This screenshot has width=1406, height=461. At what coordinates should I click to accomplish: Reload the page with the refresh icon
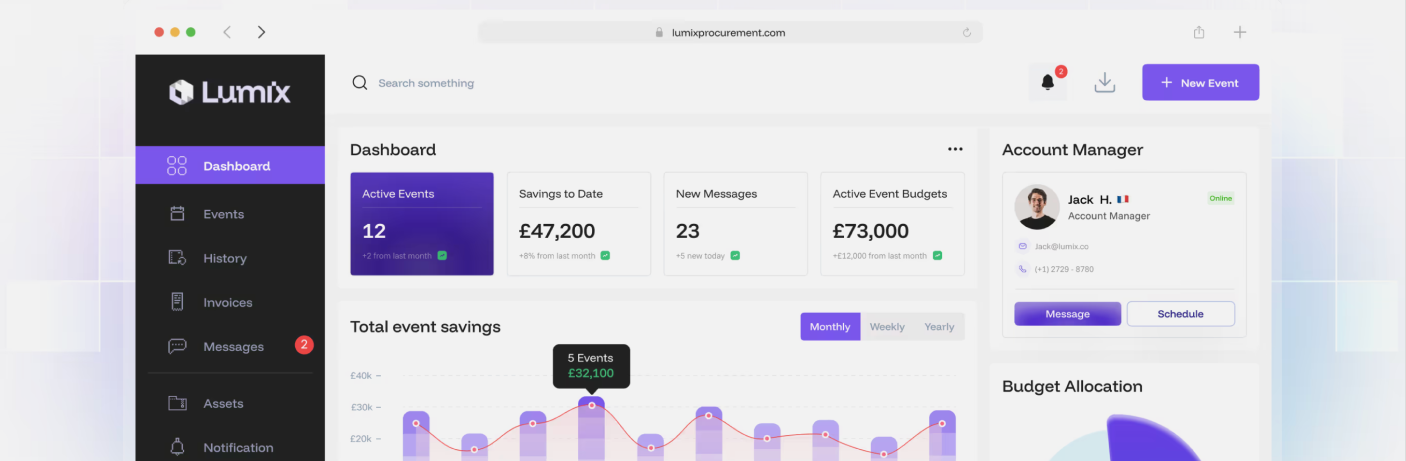(967, 32)
